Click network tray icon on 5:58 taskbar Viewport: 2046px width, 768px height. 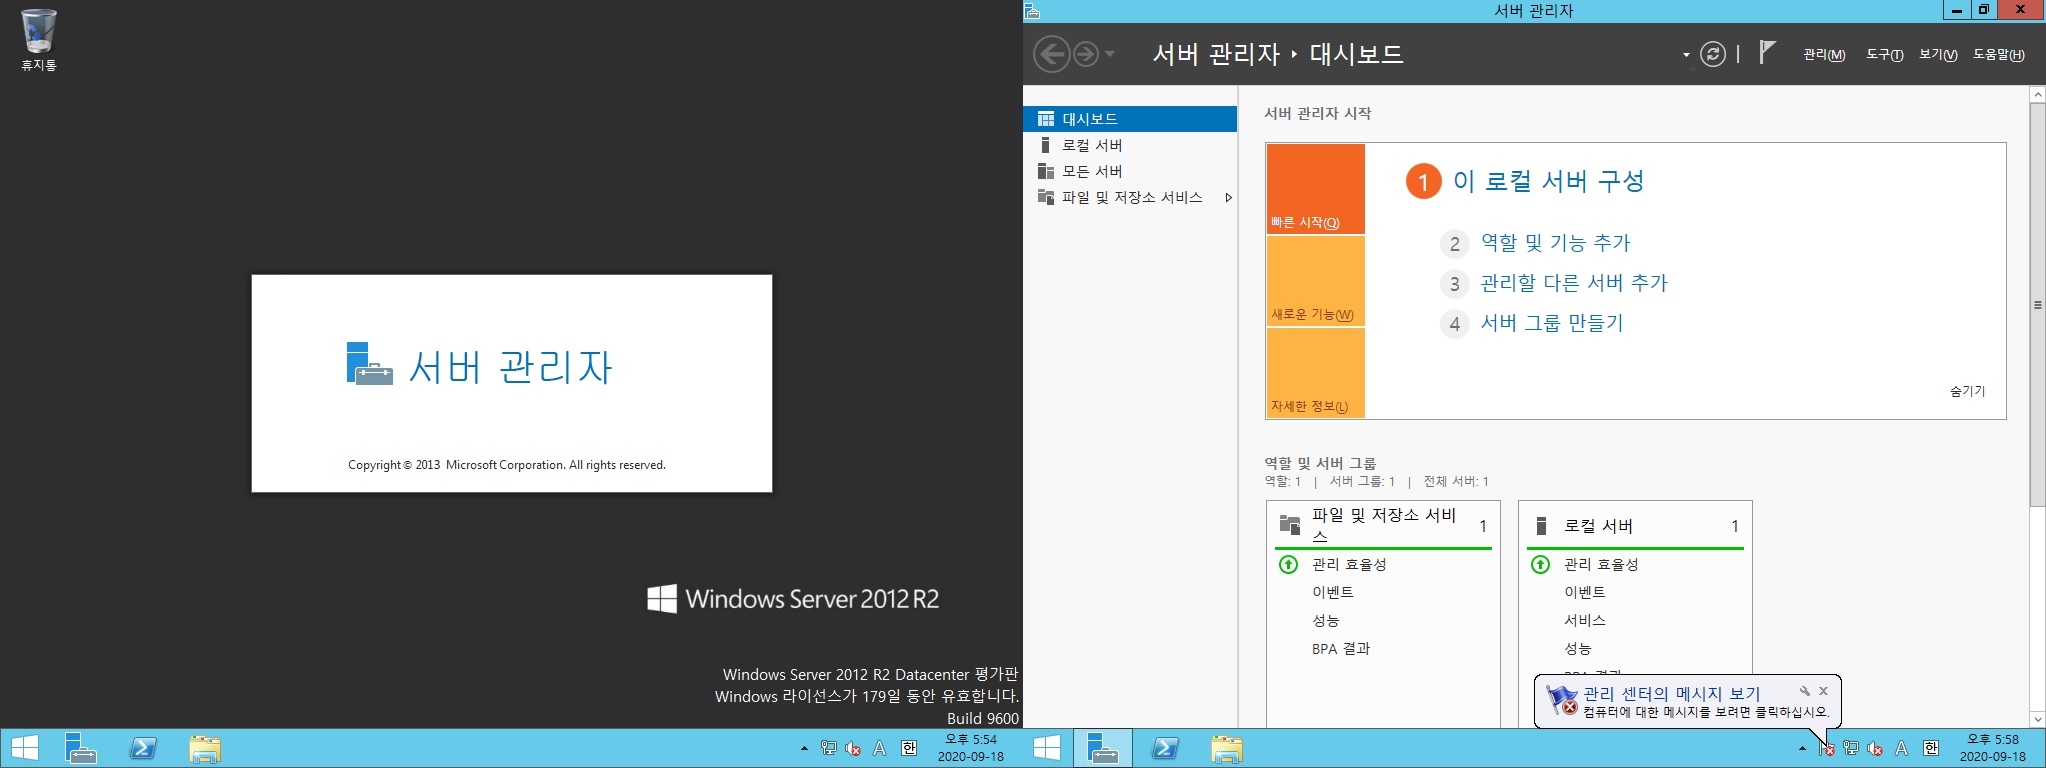(1851, 748)
